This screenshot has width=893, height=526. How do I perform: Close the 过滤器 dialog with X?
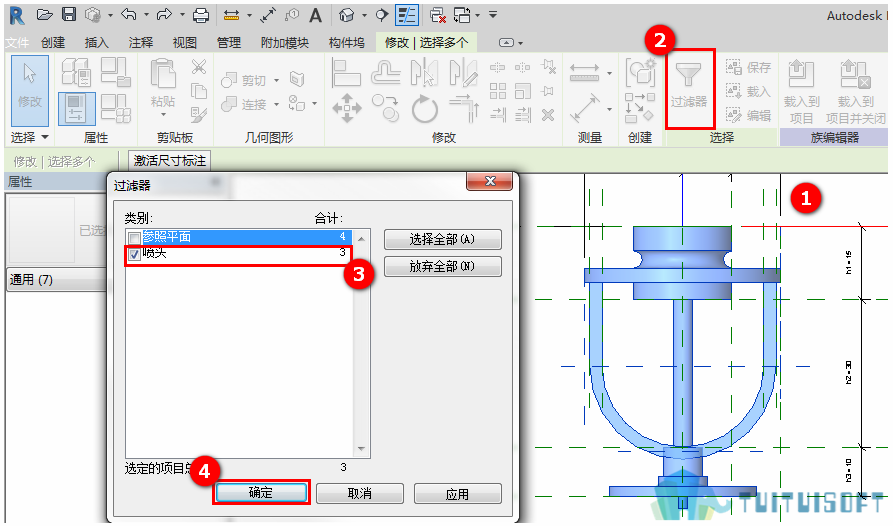coord(489,182)
